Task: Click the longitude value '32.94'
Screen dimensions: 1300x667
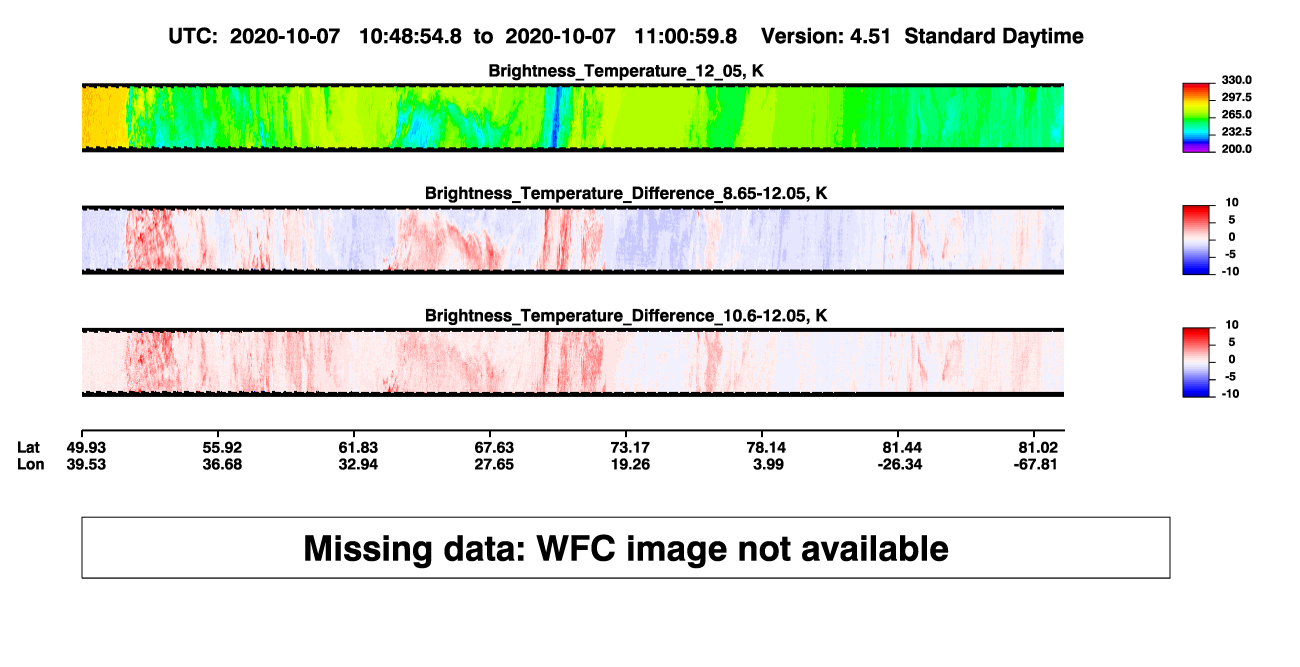Action: 358,463
